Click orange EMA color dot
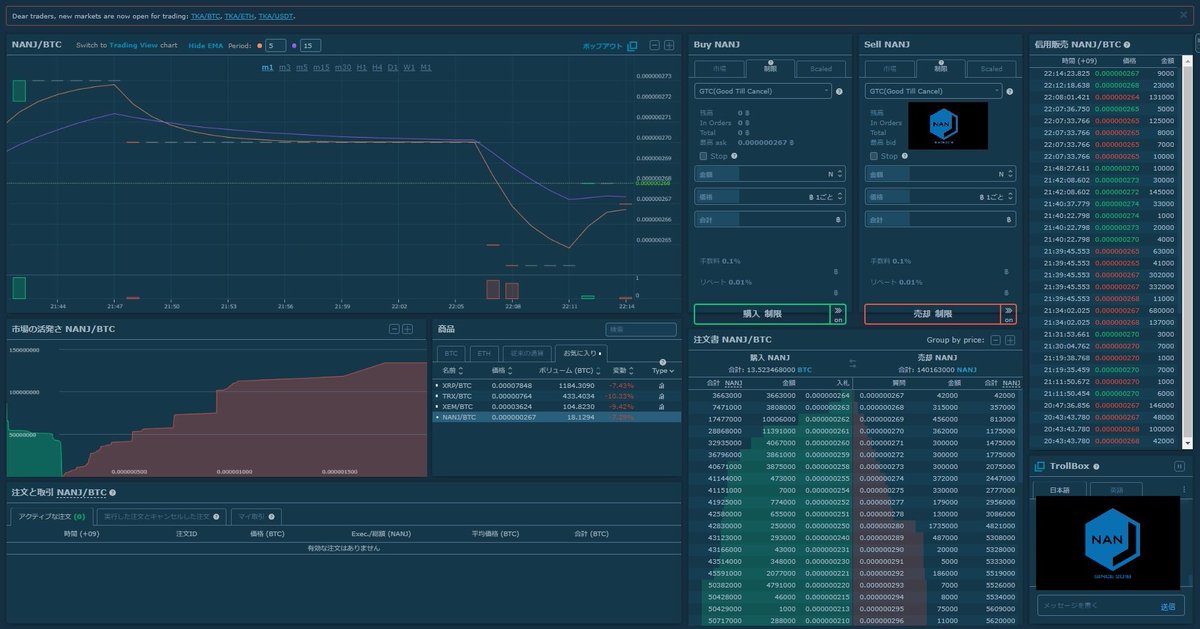Viewport: 1200px width, 629px height. [x=260, y=45]
